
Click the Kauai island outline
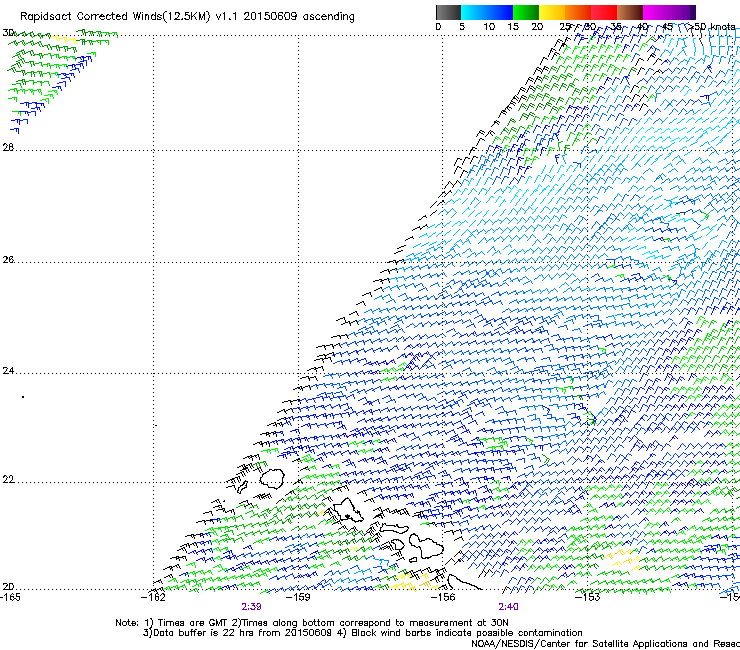[272, 478]
